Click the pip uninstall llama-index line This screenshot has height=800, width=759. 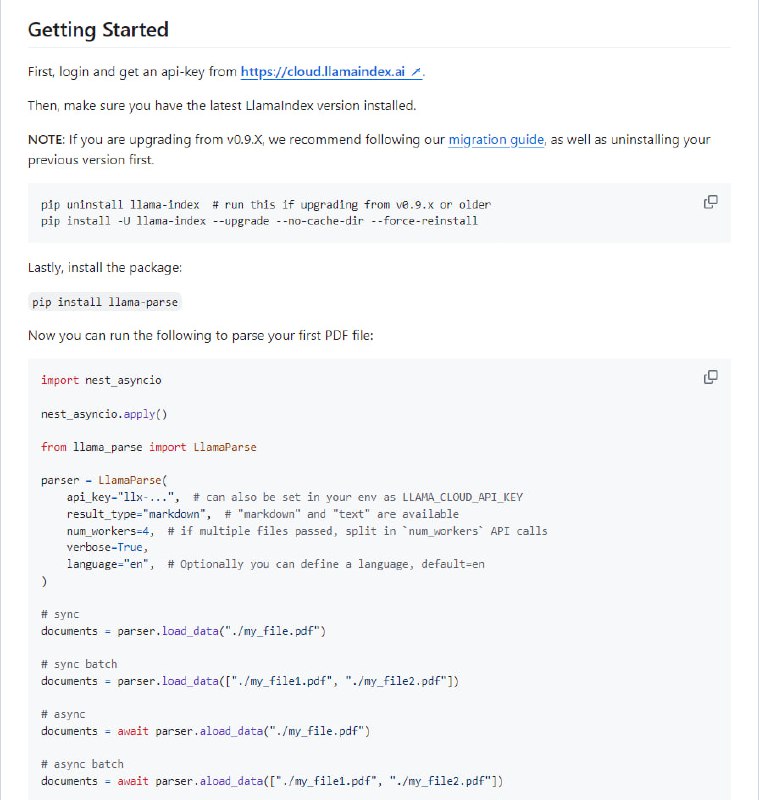pyautogui.click(x=120, y=204)
